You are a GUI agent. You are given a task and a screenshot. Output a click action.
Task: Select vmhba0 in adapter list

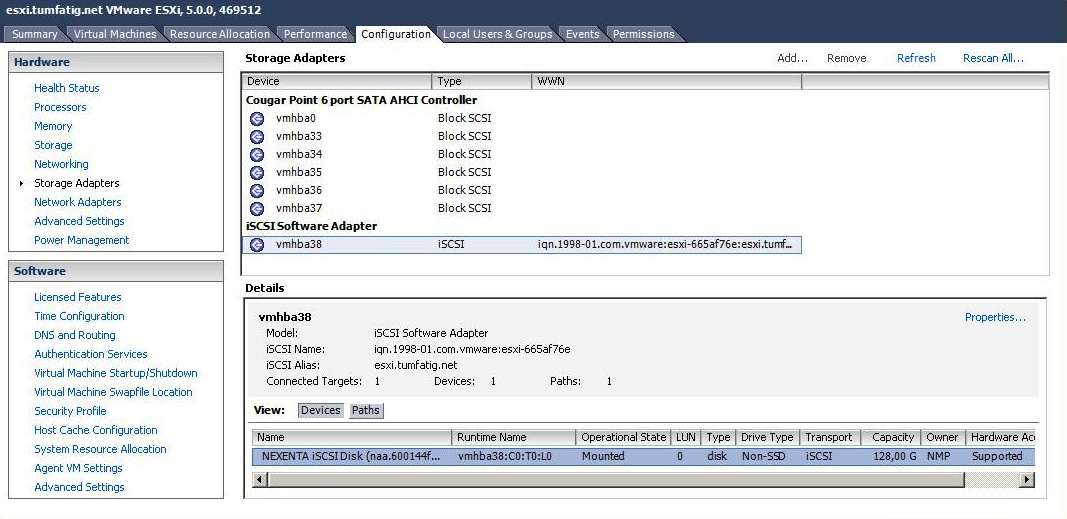click(296, 118)
